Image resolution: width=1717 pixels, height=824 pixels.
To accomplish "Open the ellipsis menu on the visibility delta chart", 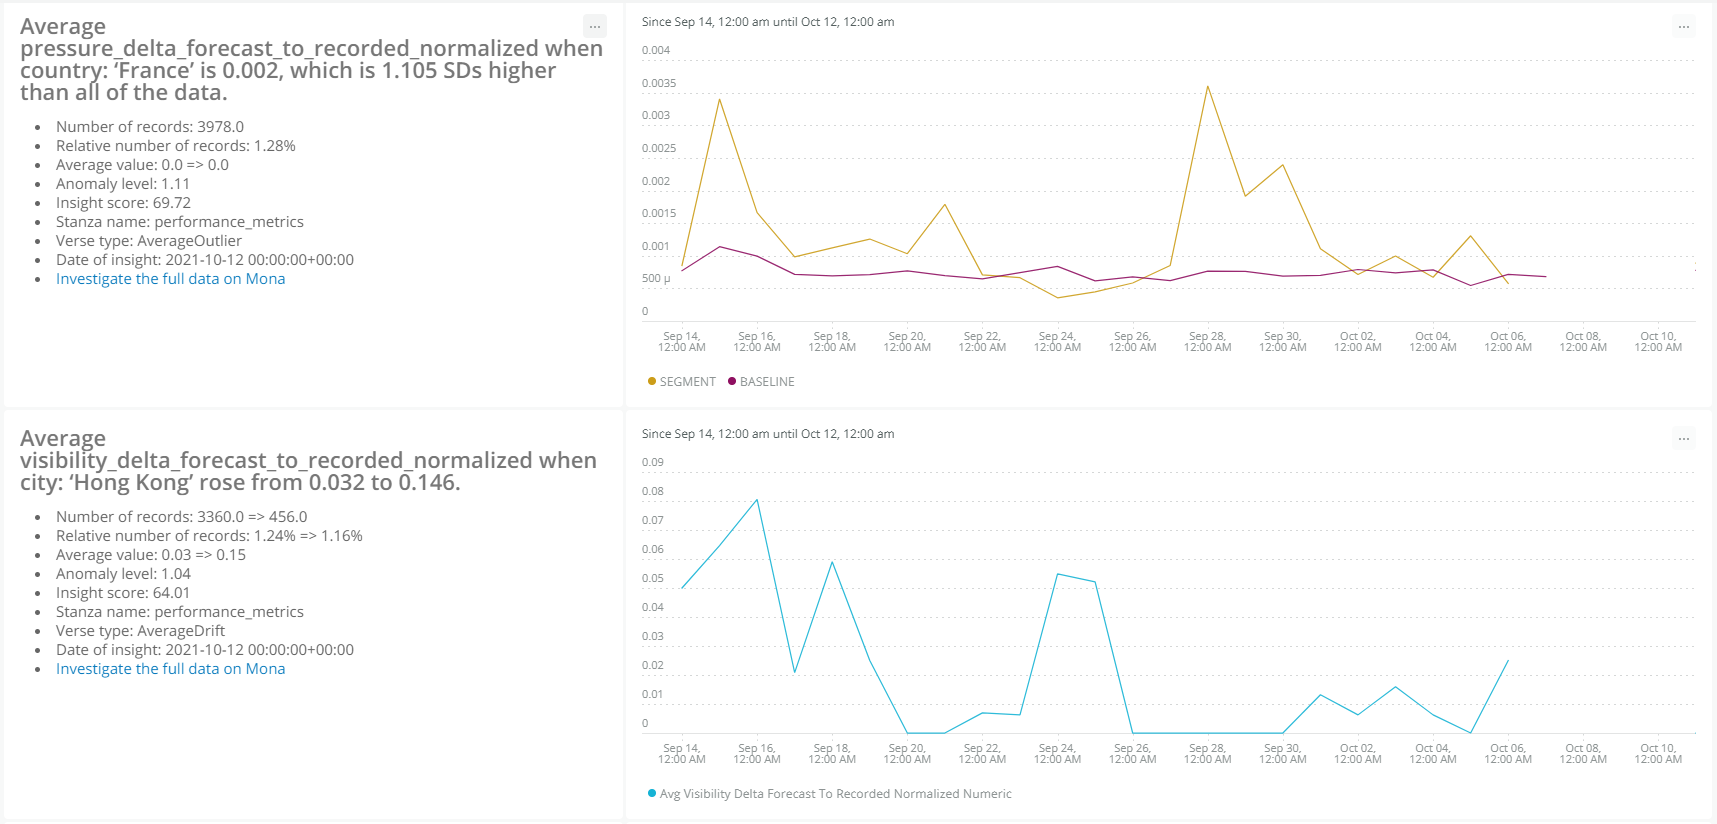I will coord(1684,438).
